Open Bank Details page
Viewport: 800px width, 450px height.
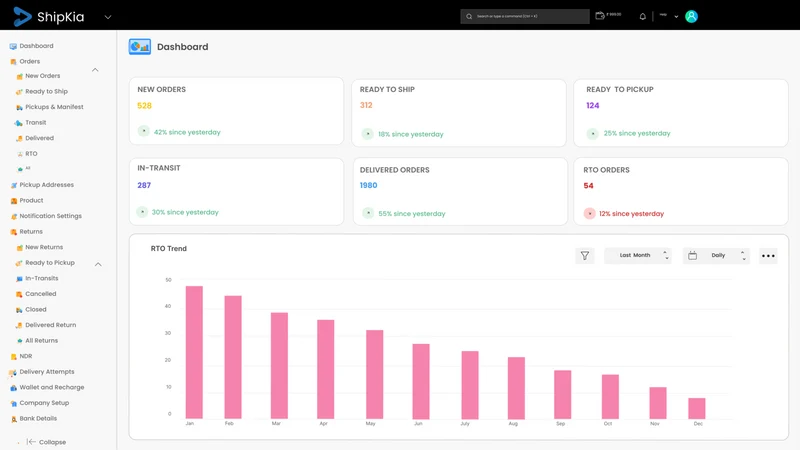tap(38, 418)
